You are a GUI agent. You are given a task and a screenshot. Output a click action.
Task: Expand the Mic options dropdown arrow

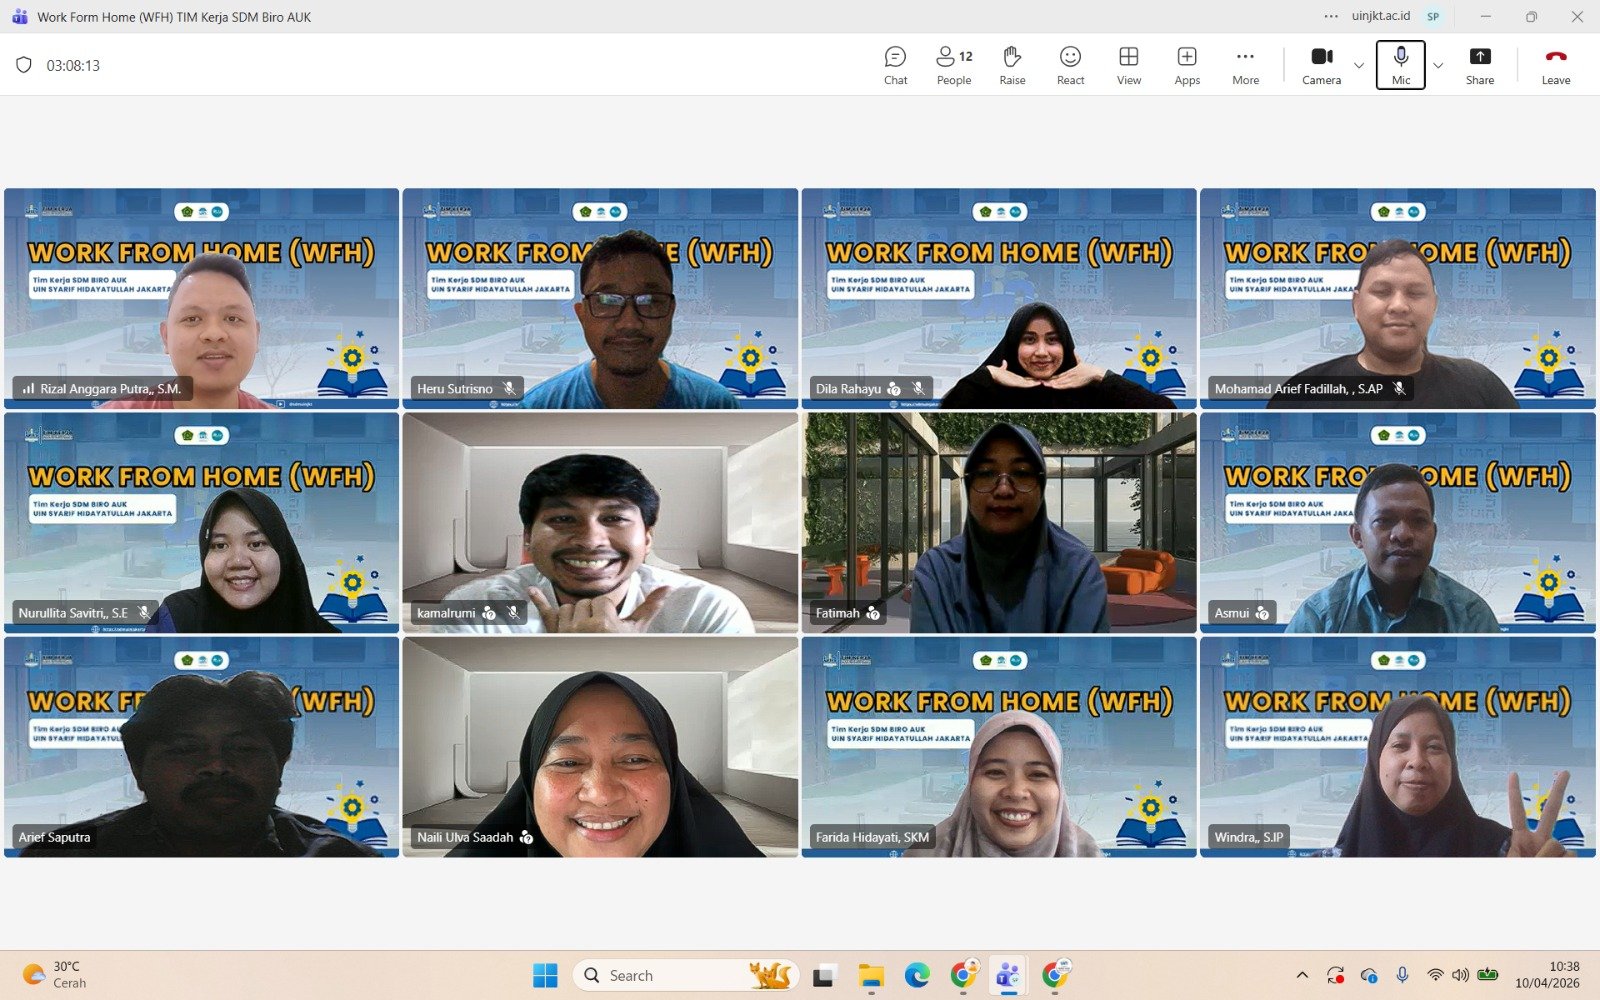point(1438,66)
